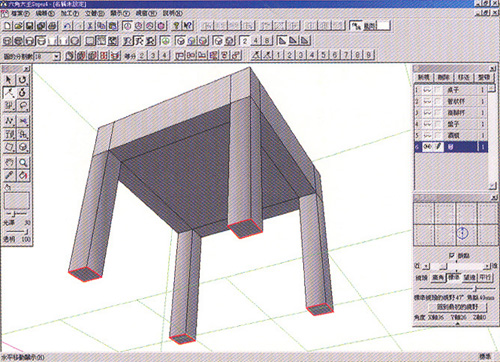Click the fourth button atop layer panel
Viewport: 500px width, 362px height.
[484, 77]
